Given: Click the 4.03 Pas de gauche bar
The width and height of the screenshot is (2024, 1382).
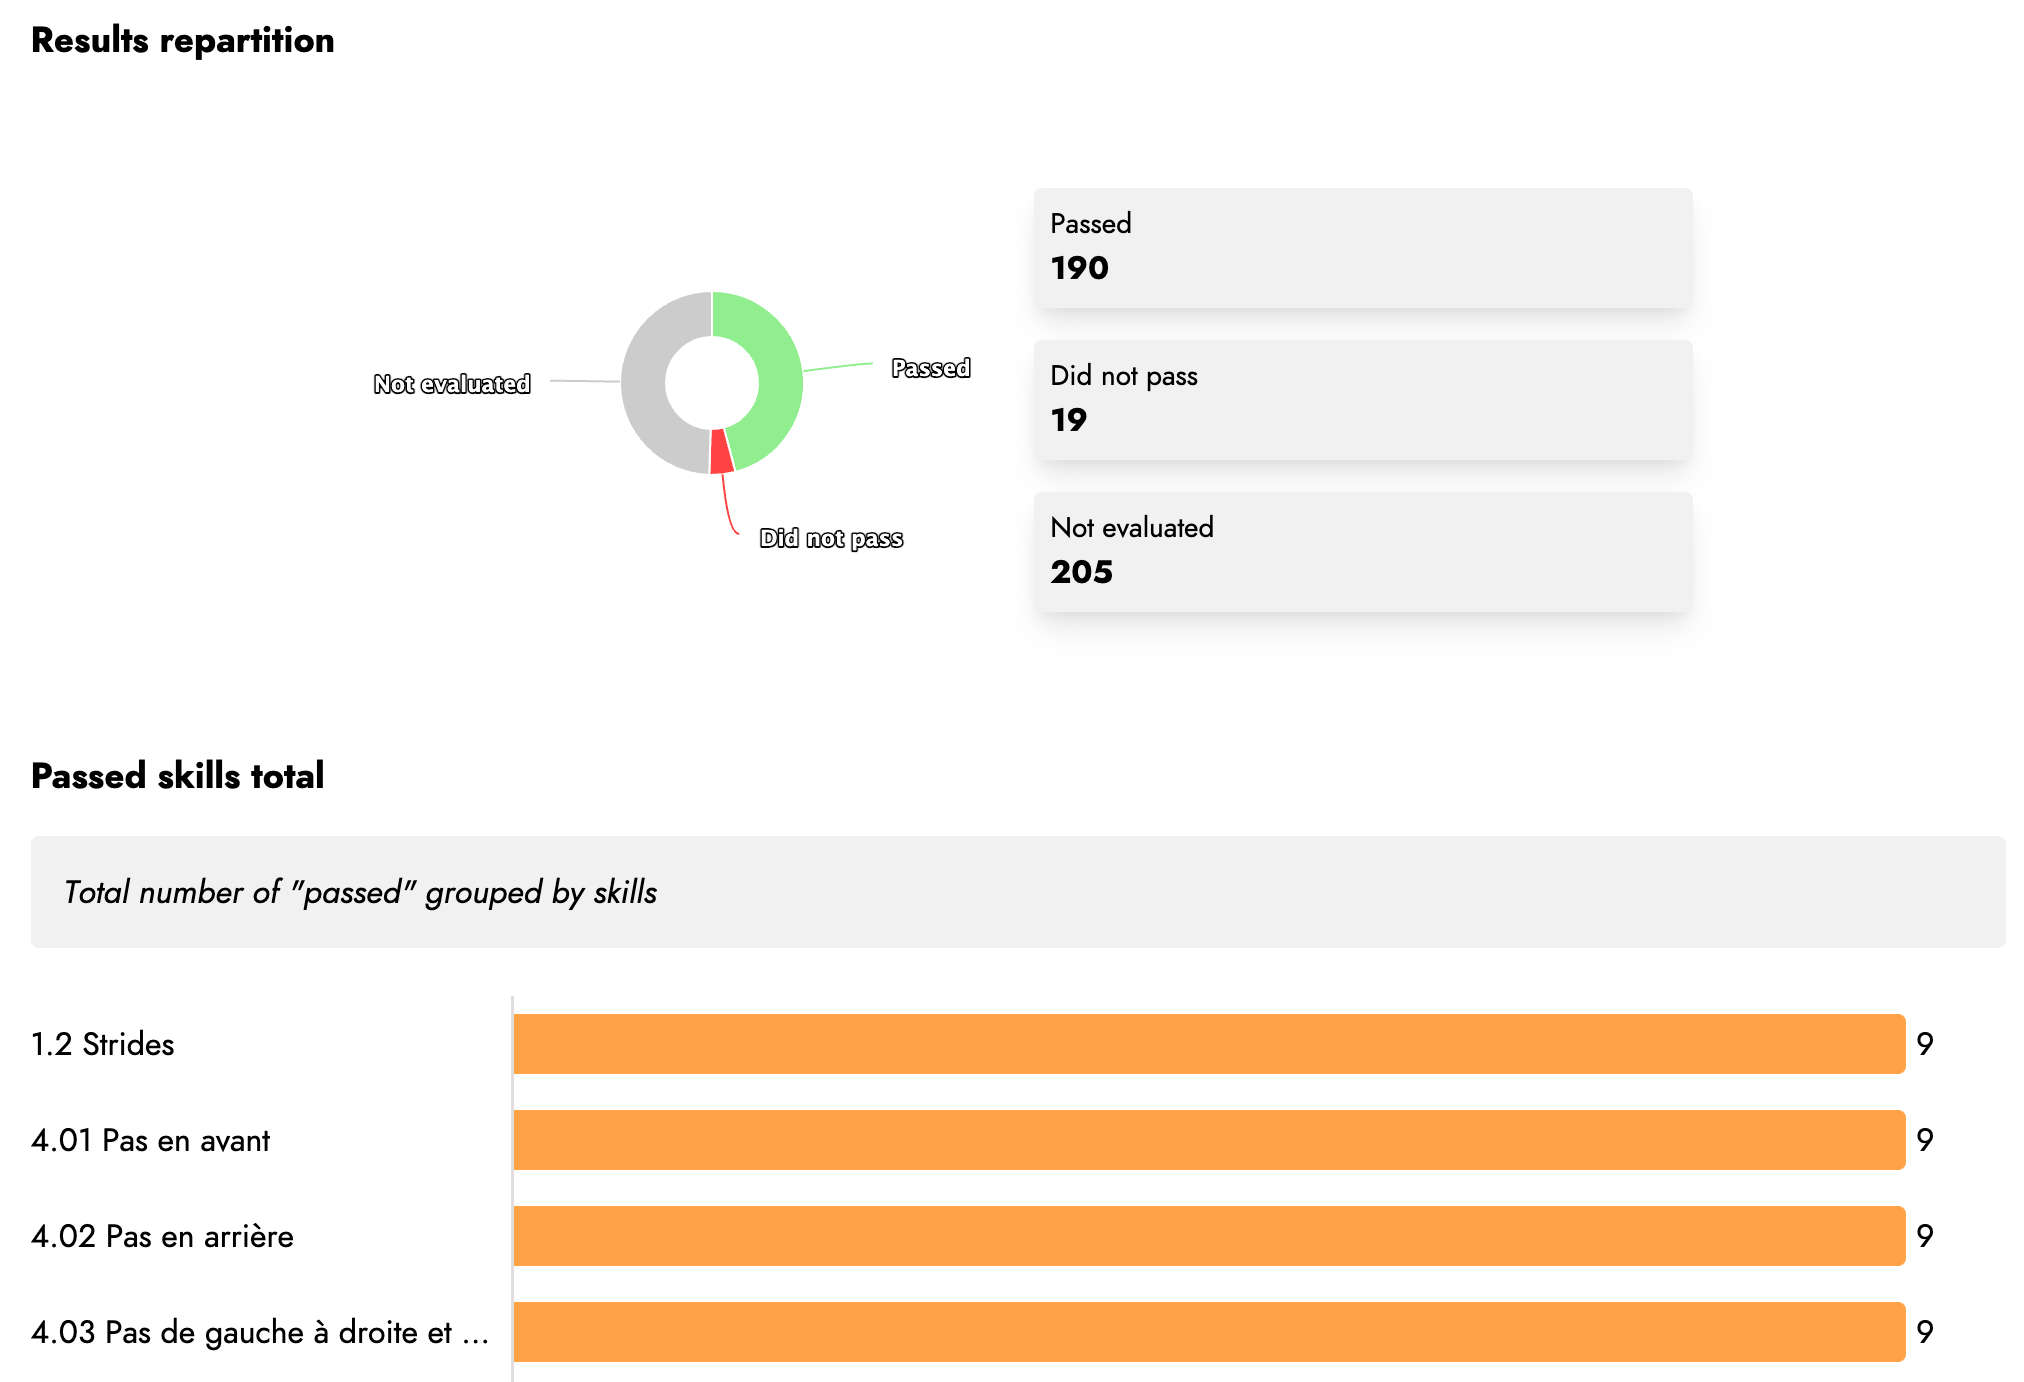Looking at the screenshot, I should click(x=1209, y=1332).
